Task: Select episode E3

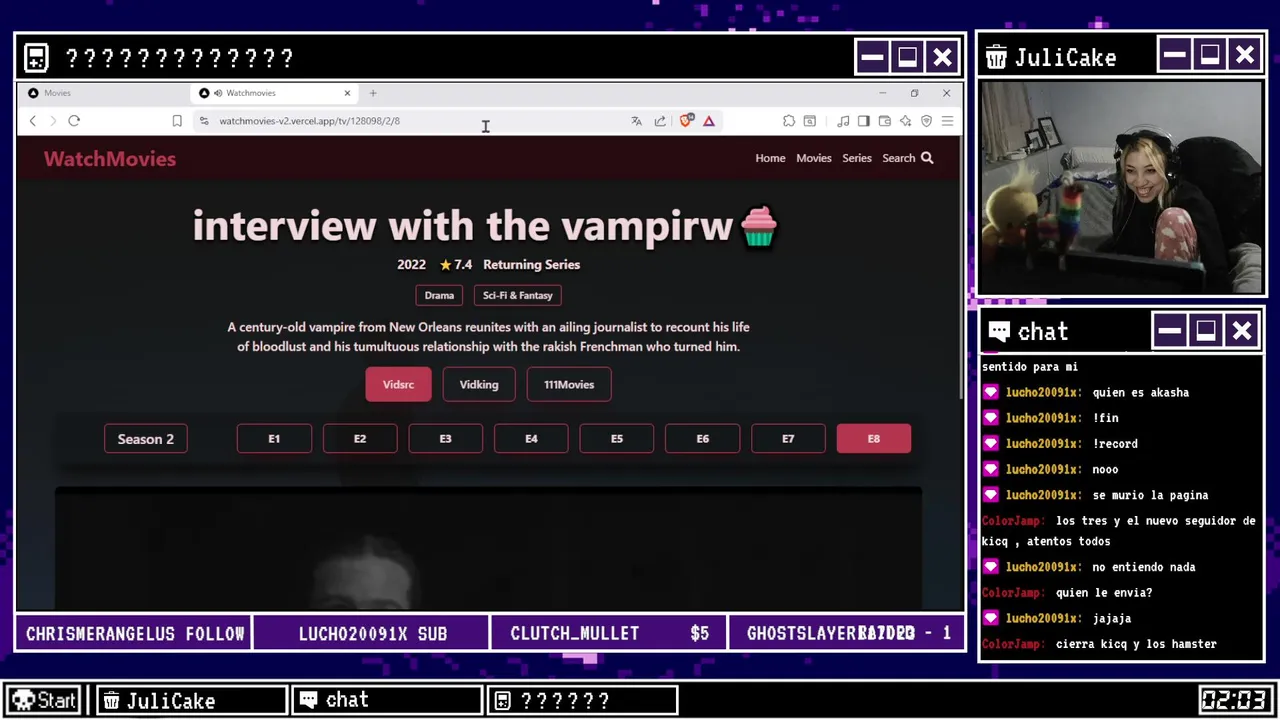Action: pos(446,439)
